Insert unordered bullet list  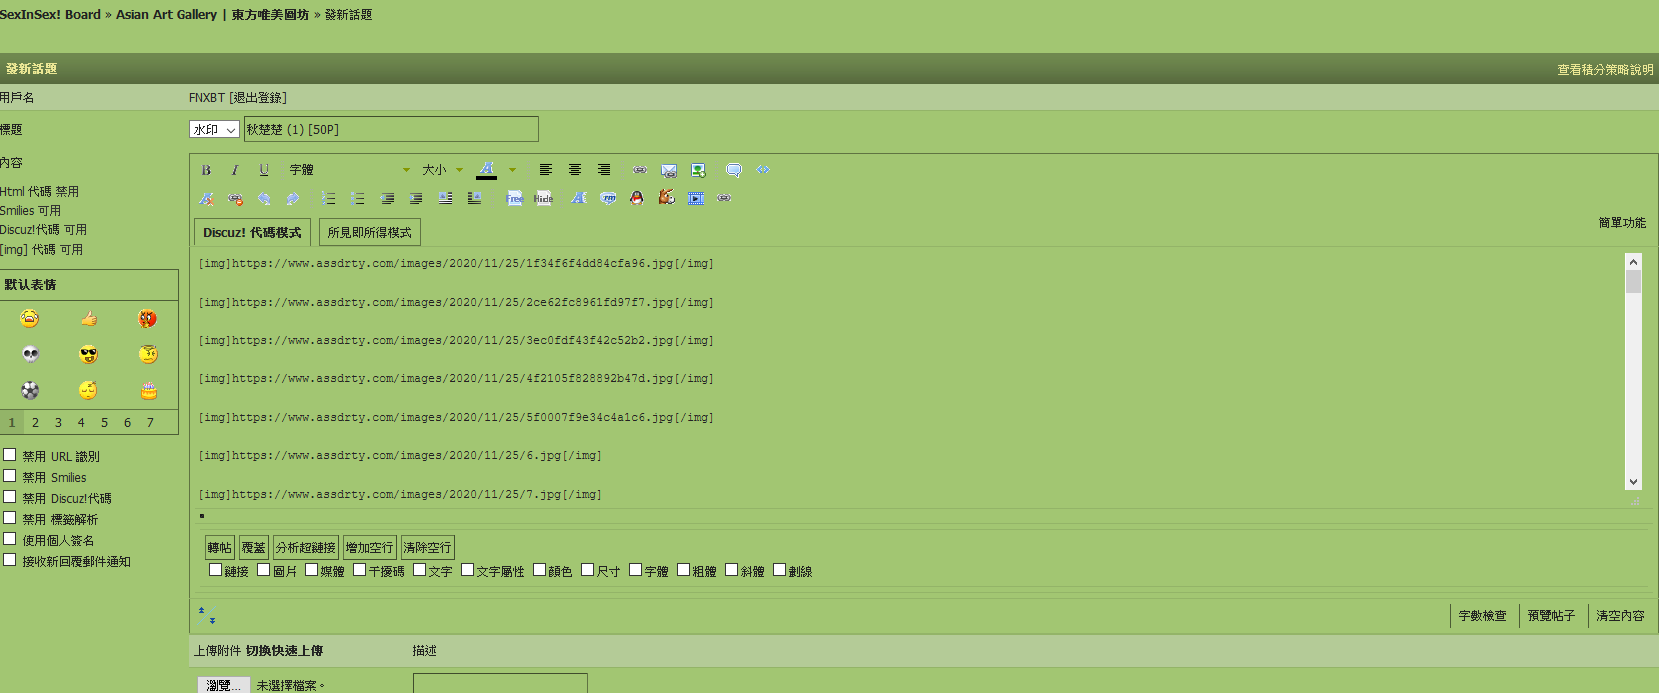click(357, 199)
